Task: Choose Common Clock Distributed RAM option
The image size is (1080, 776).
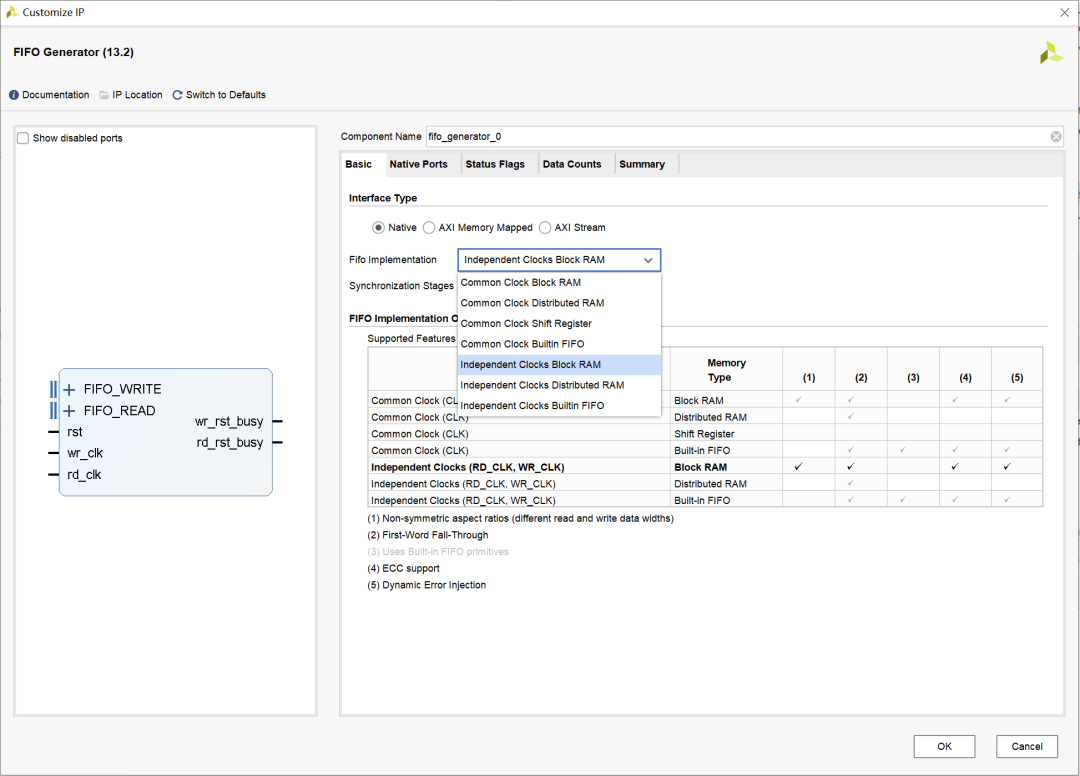Action: (x=559, y=303)
